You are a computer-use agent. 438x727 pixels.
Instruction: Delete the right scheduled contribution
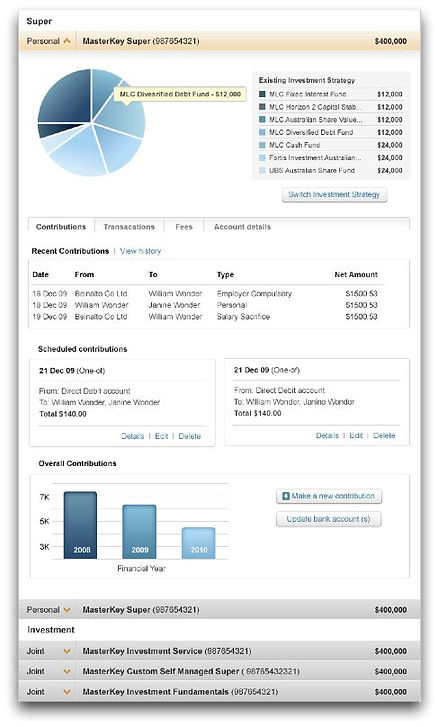point(384,435)
